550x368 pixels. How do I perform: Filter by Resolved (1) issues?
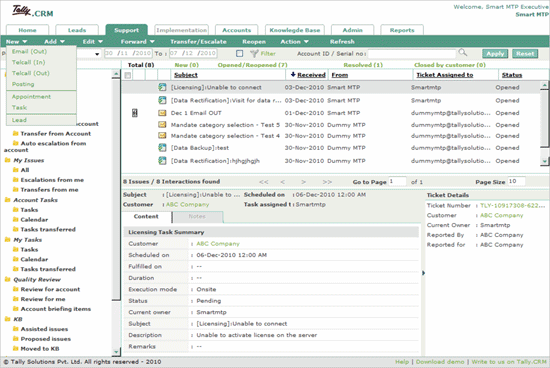pyautogui.click(x=363, y=65)
